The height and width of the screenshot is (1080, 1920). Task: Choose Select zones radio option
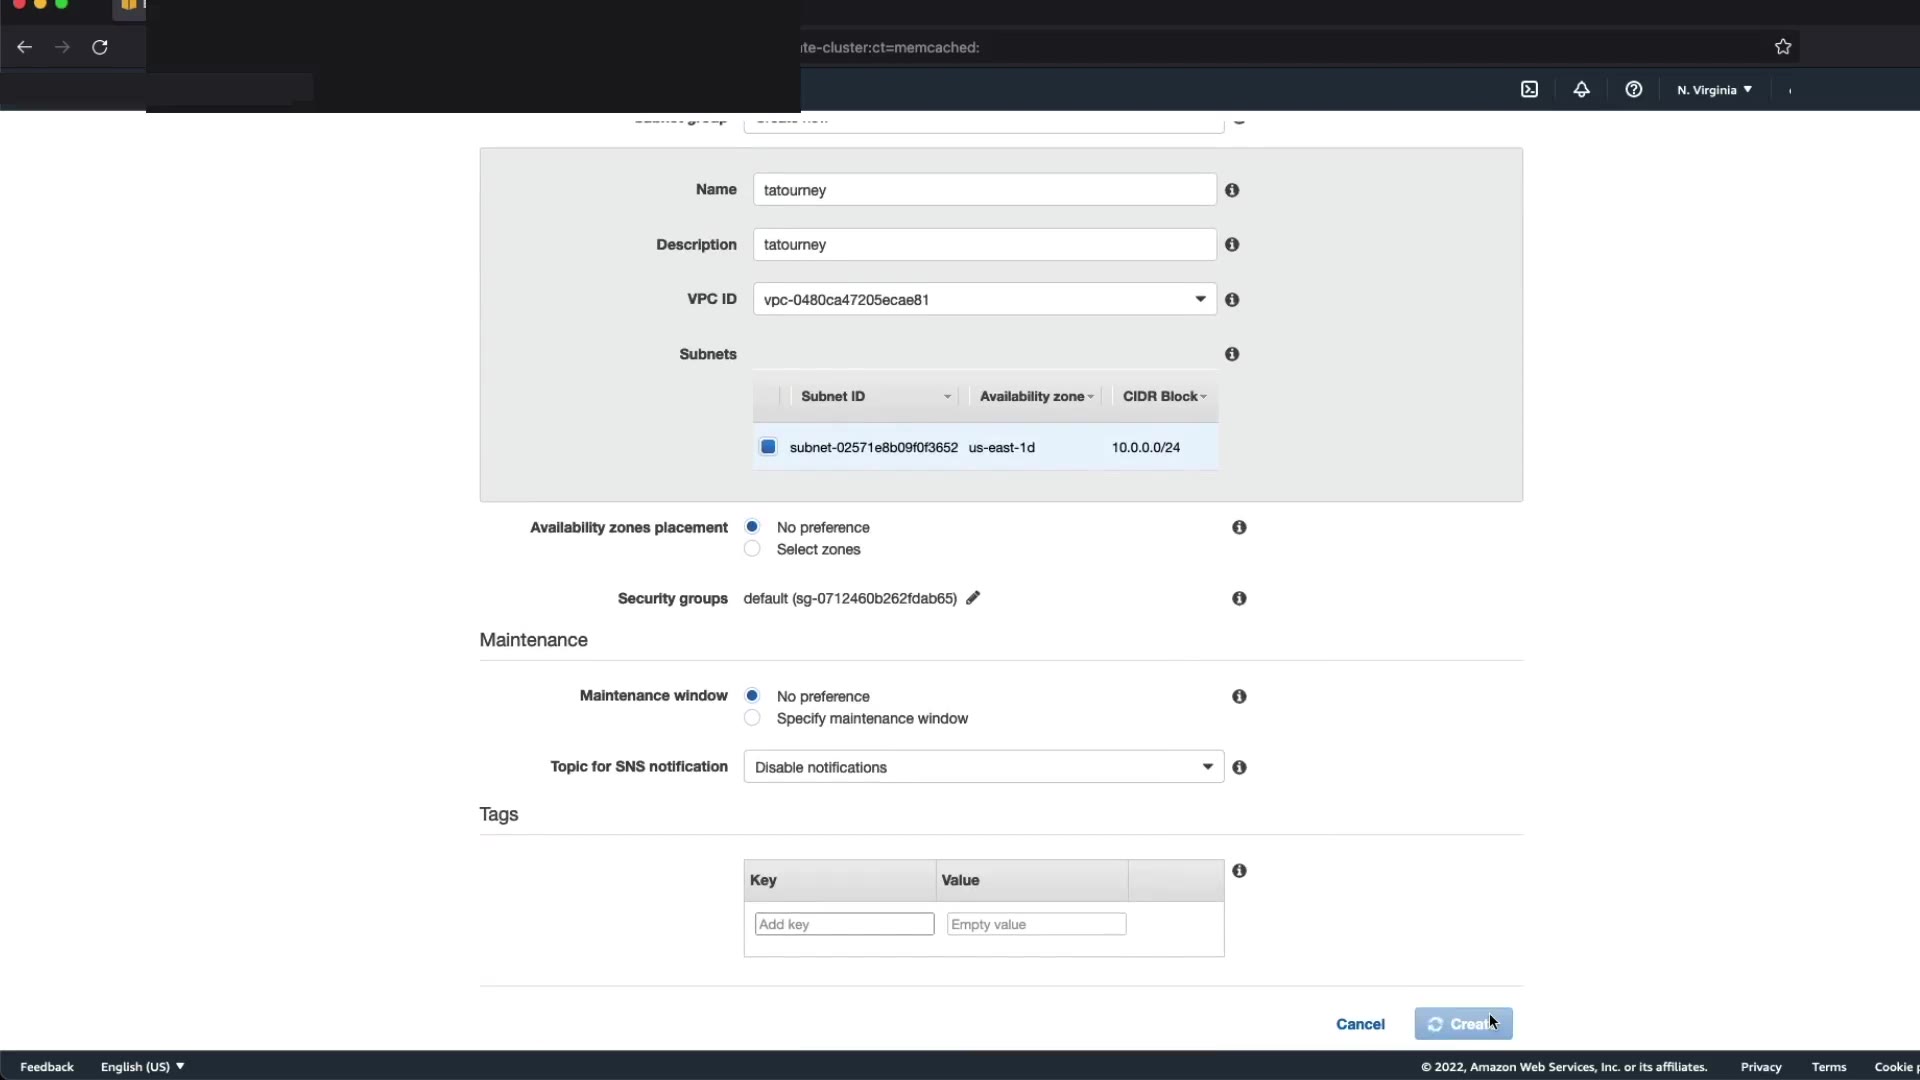click(x=752, y=549)
